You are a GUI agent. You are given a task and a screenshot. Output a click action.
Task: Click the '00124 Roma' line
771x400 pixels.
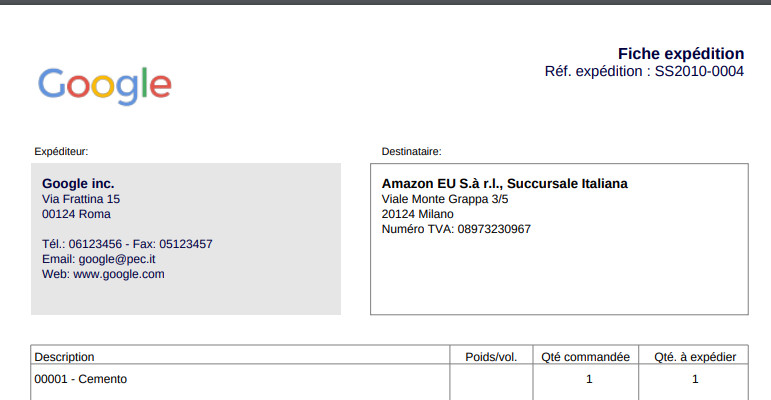point(76,214)
